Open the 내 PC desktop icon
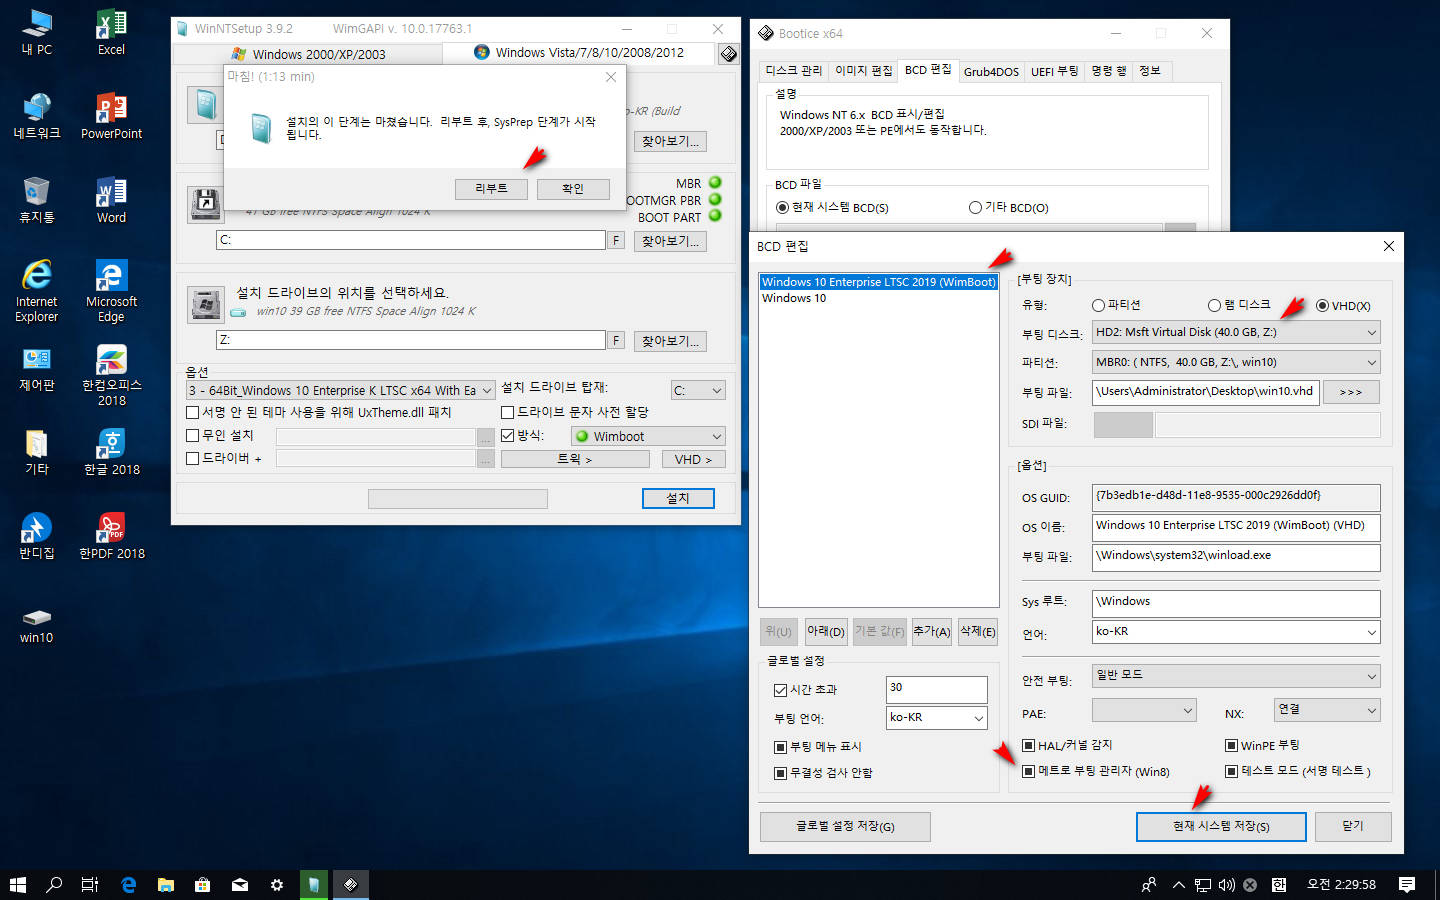The width and height of the screenshot is (1440, 900). click(37, 32)
